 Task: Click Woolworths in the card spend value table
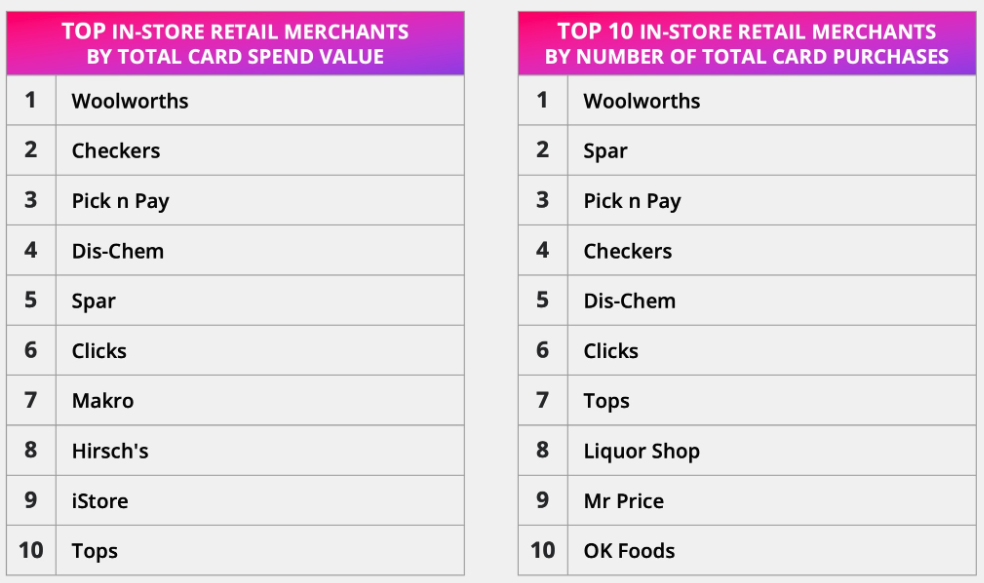pyautogui.click(x=130, y=101)
